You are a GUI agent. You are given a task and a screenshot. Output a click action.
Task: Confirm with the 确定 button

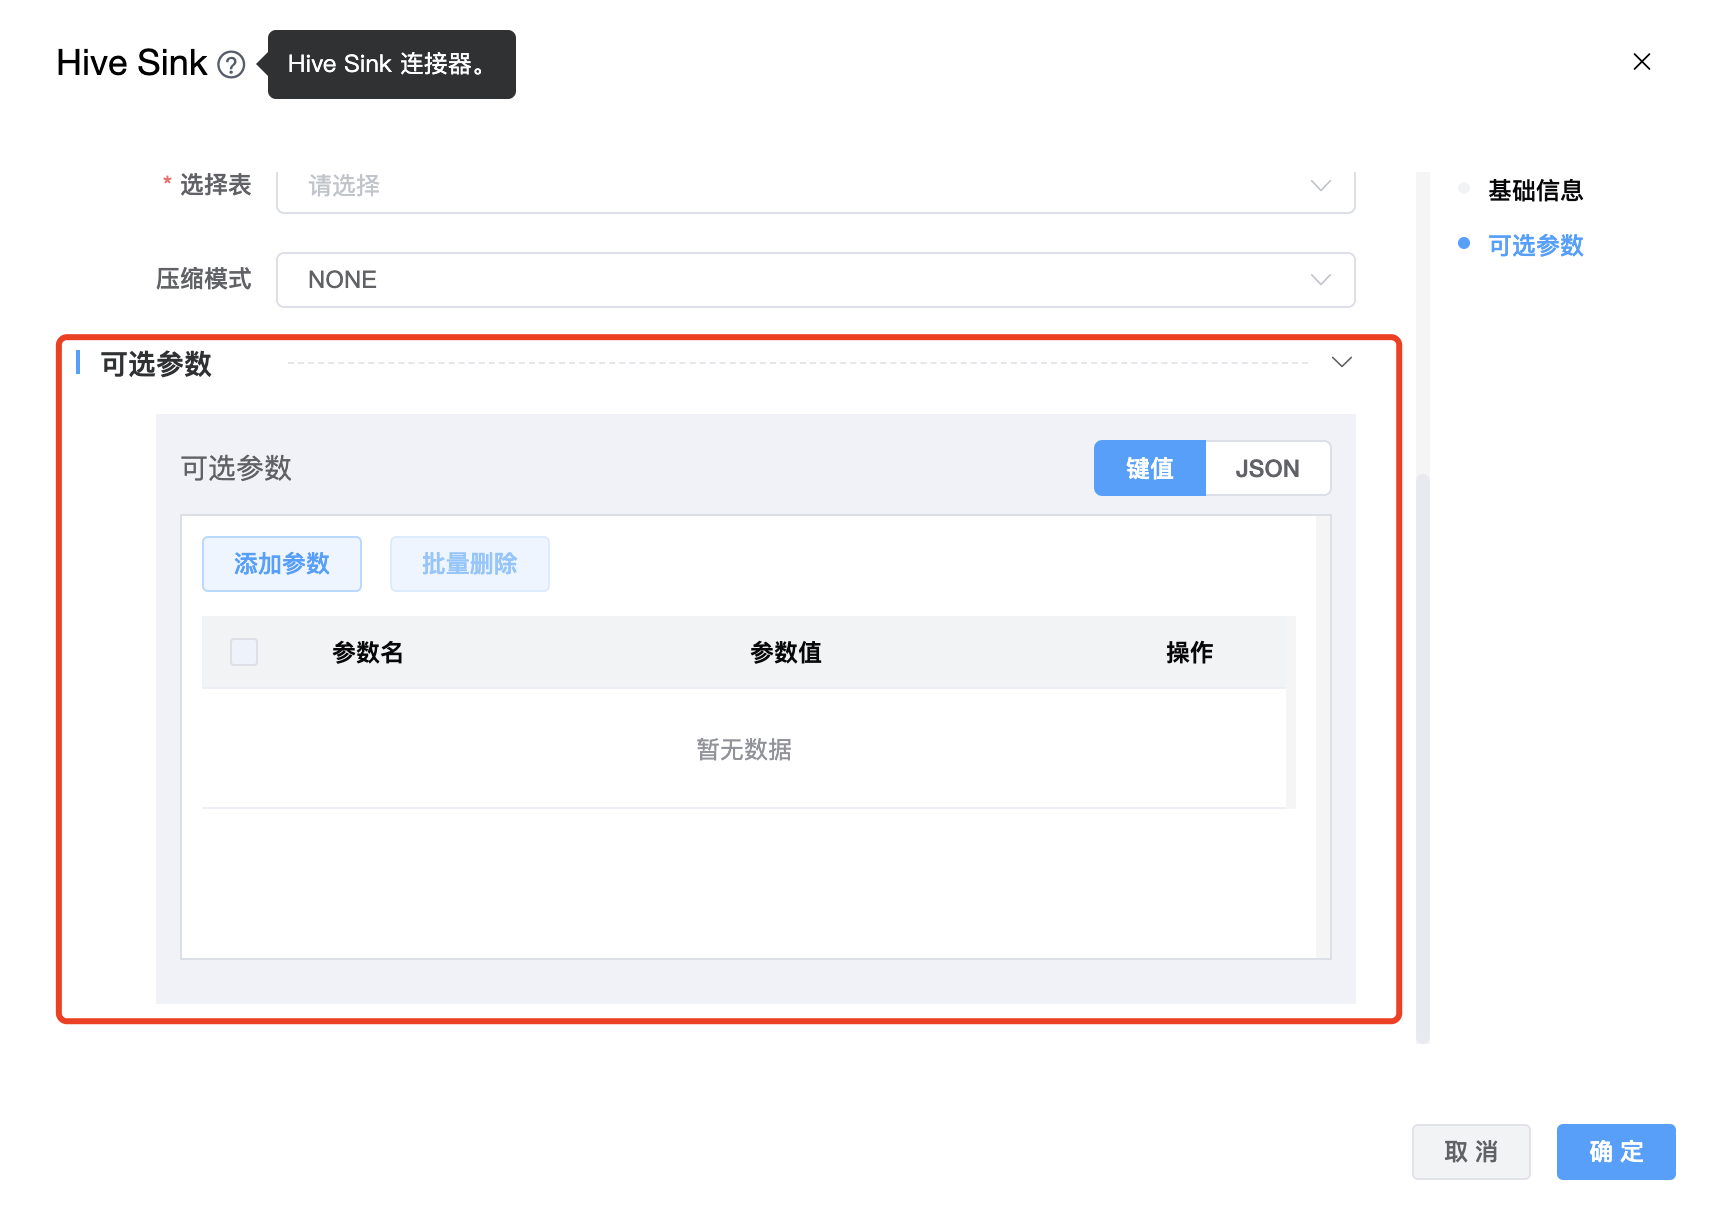(1615, 1152)
